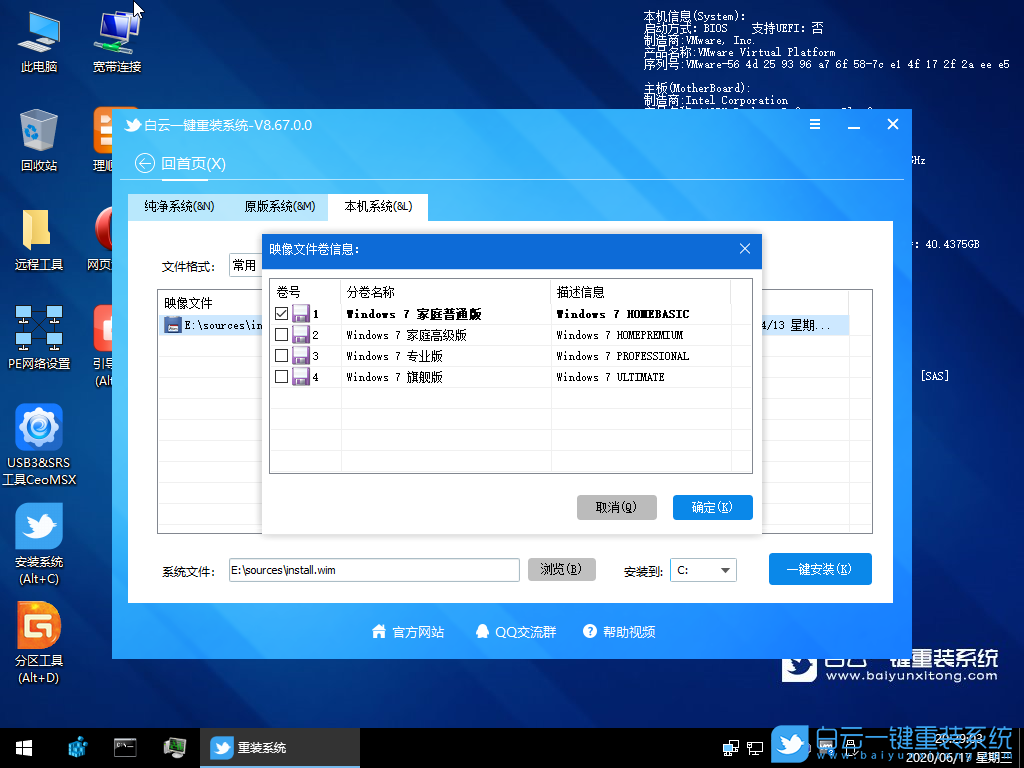The width and height of the screenshot is (1024, 768).
Task: Click the 官方网站 home icon
Action: [x=380, y=631]
